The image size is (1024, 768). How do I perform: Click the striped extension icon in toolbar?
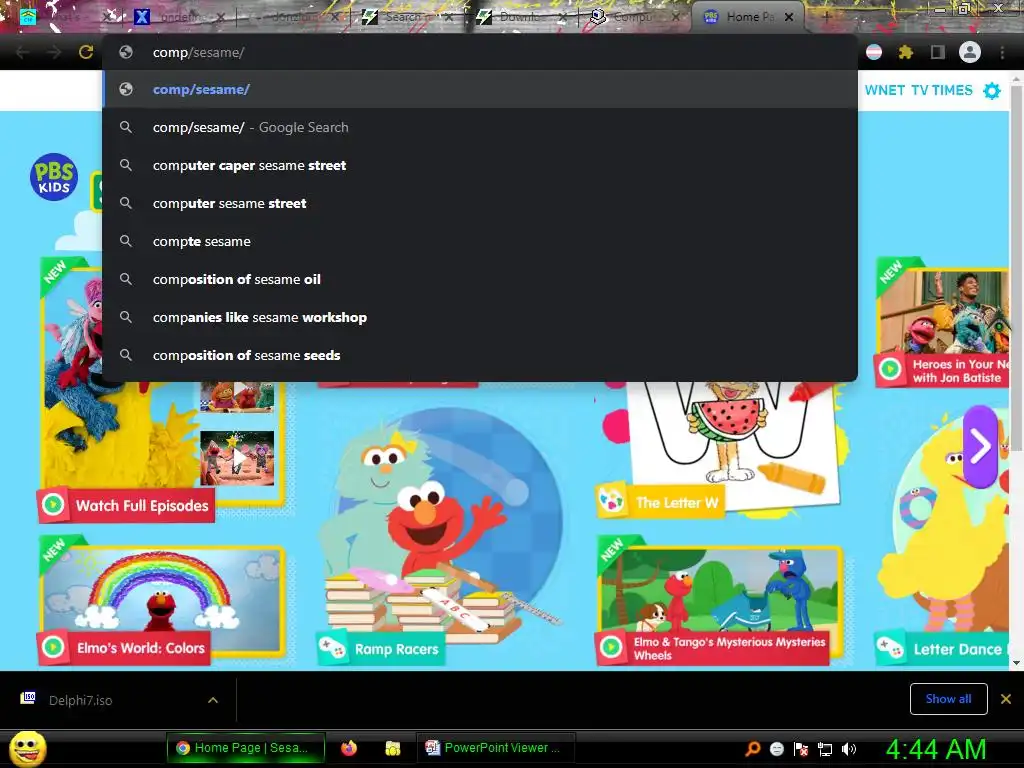pyautogui.click(x=874, y=52)
